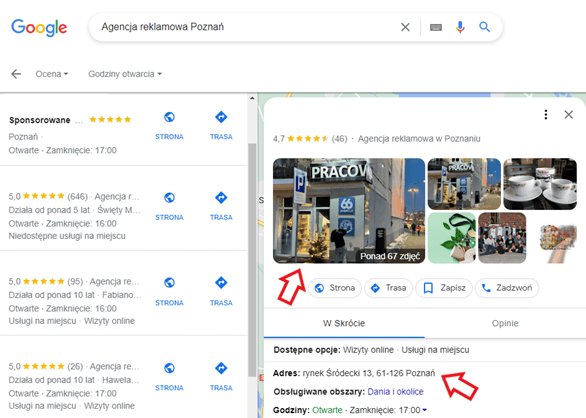Expand Godziny otwarcia filter dropdown
This screenshot has height=418, width=586.
(x=125, y=74)
